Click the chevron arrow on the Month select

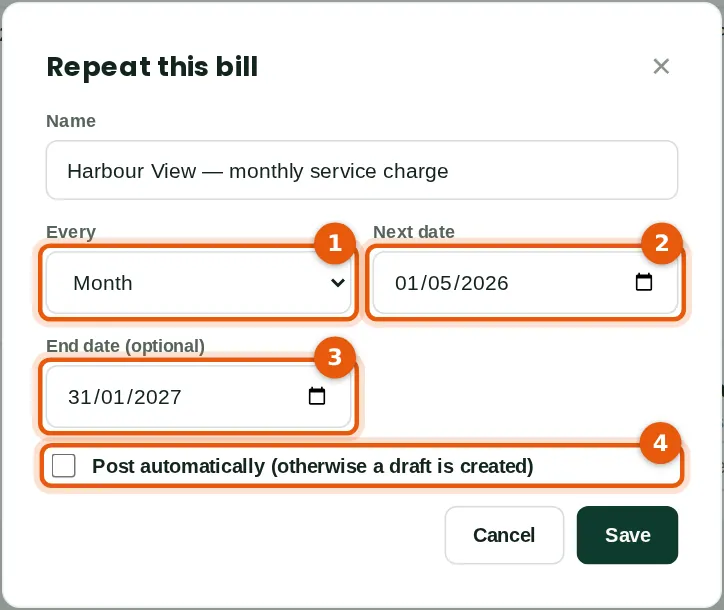pos(338,283)
